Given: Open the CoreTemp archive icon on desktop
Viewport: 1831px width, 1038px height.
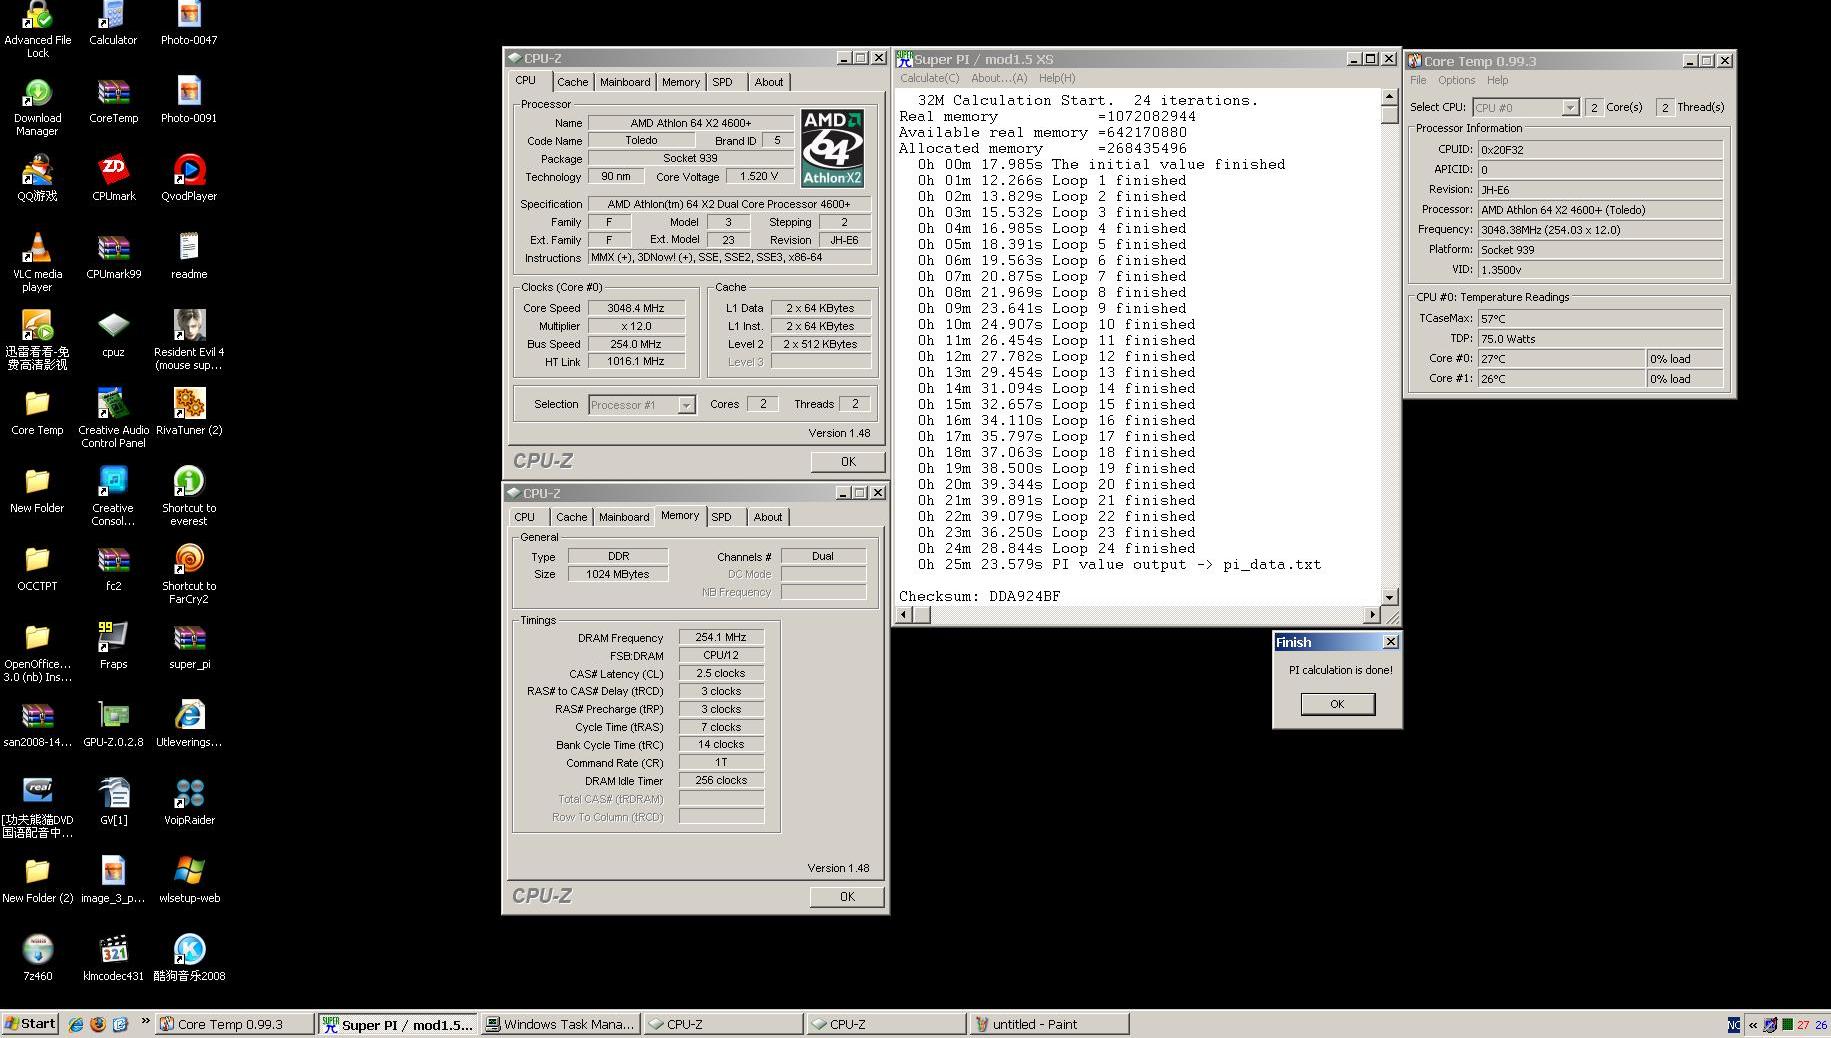Looking at the screenshot, I should click(x=113, y=100).
